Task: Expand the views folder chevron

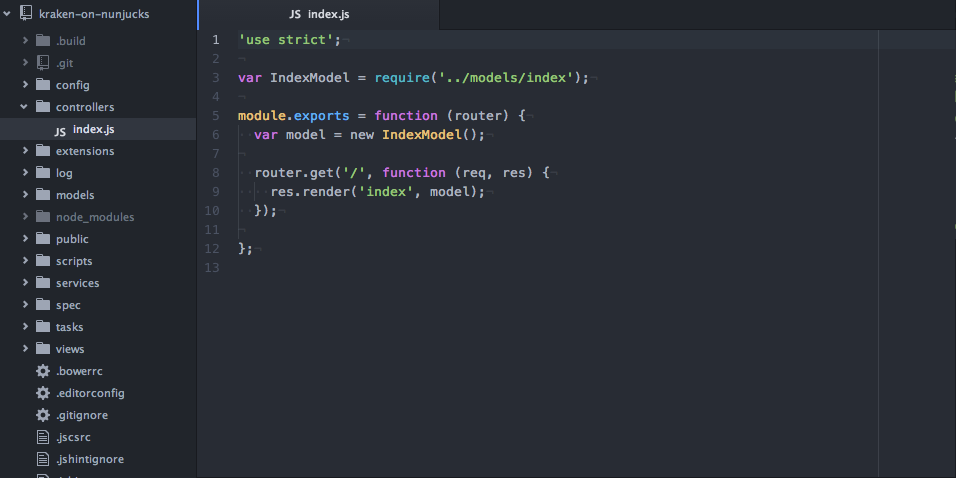Action: 24,349
